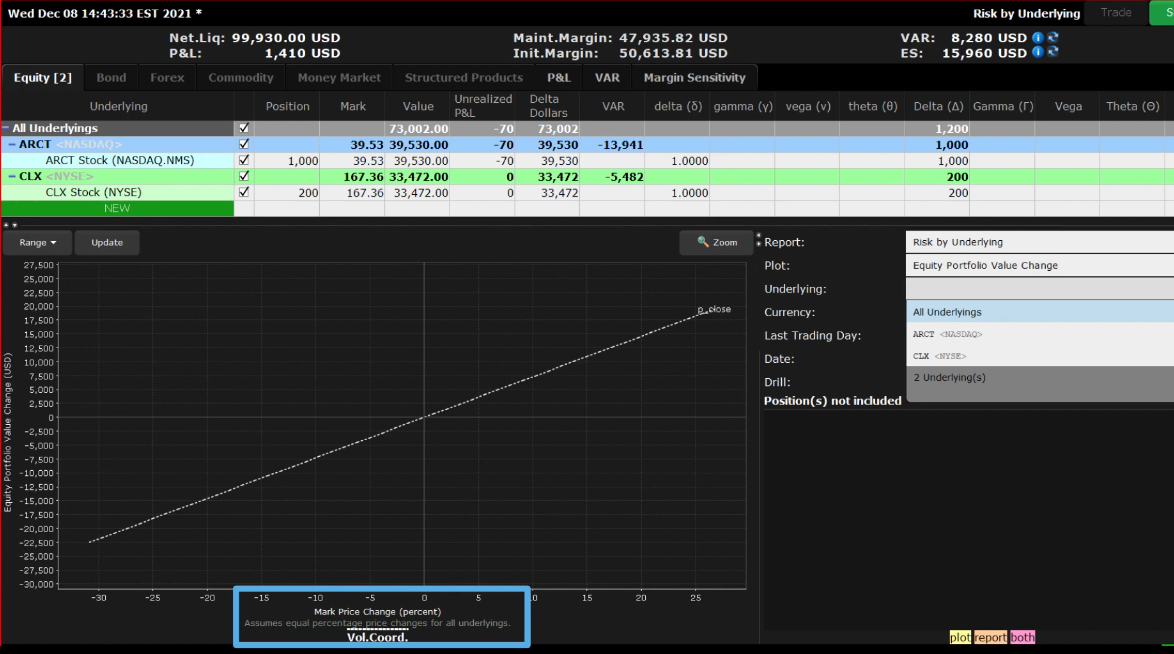The height and width of the screenshot is (654, 1174).
Task: Click the ES info icon
Action: pyautogui.click(x=1038, y=53)
